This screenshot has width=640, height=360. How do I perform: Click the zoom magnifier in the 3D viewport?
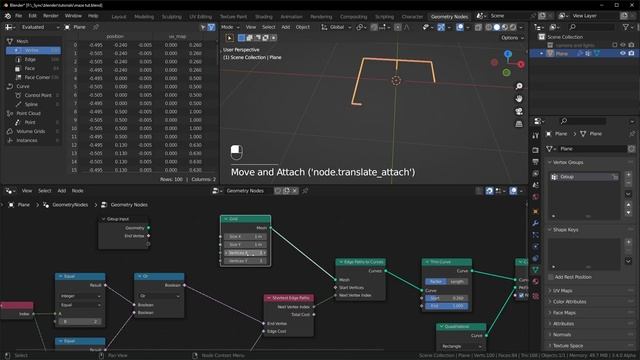pos(519,86)
